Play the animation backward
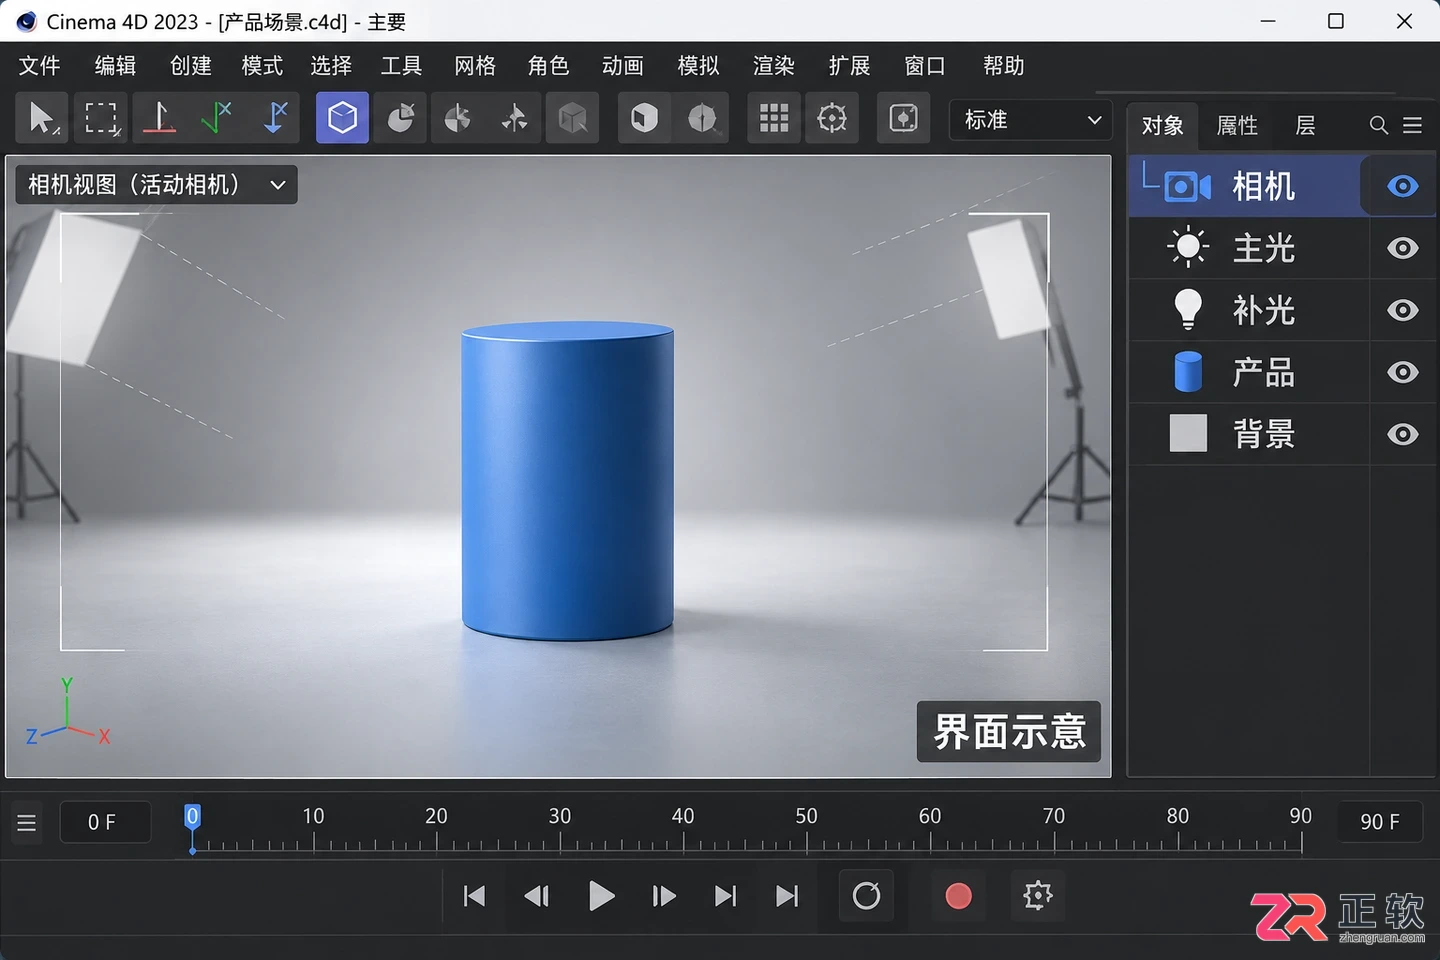The width and height of the screenshot is (1440, 960). [x=537, y=896]
